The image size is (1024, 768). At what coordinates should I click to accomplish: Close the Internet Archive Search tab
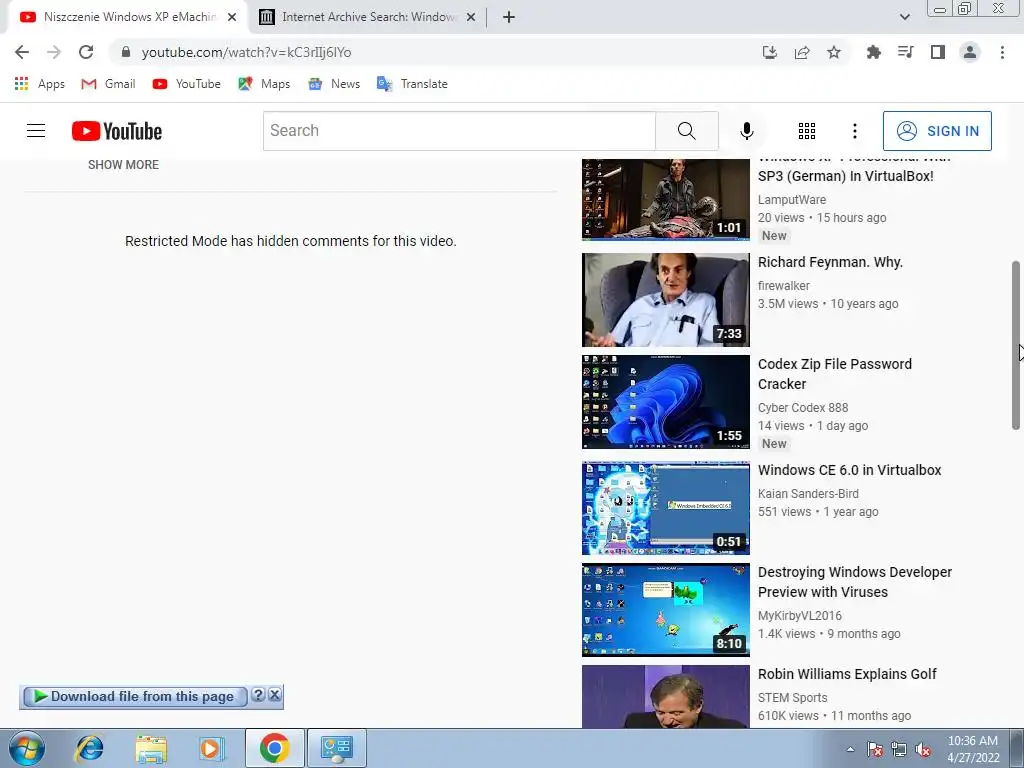[x=471, y=17]
